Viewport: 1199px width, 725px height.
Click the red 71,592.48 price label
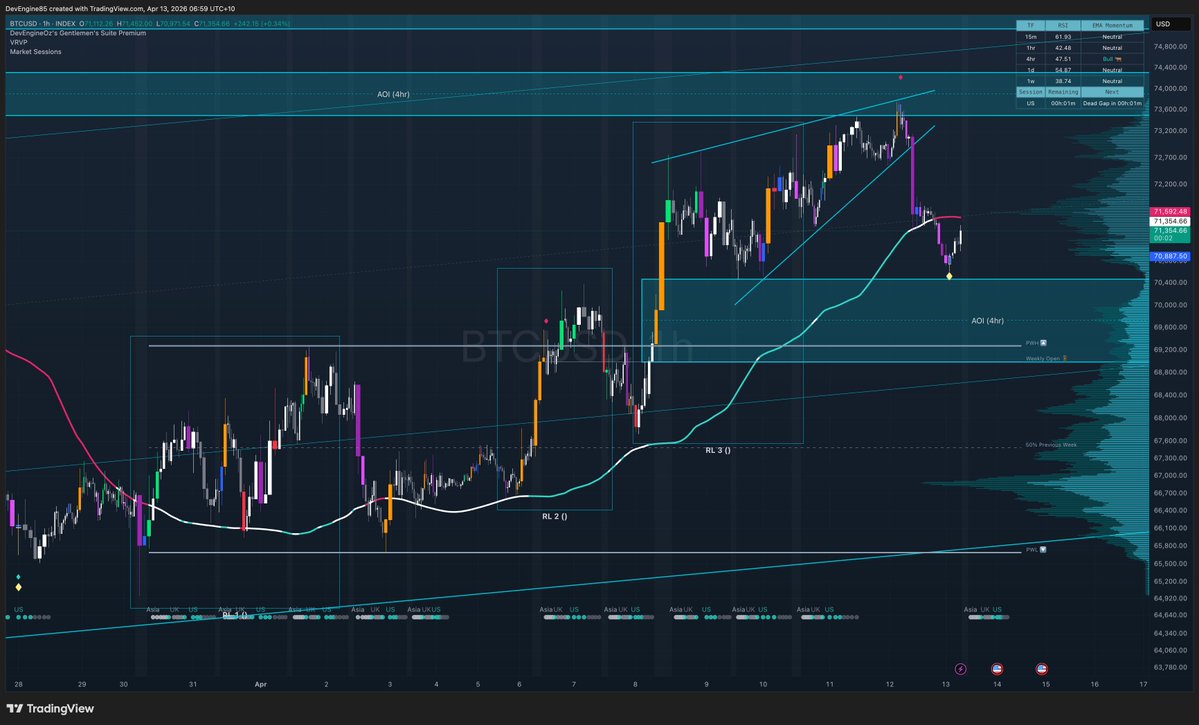[1170, 211]
